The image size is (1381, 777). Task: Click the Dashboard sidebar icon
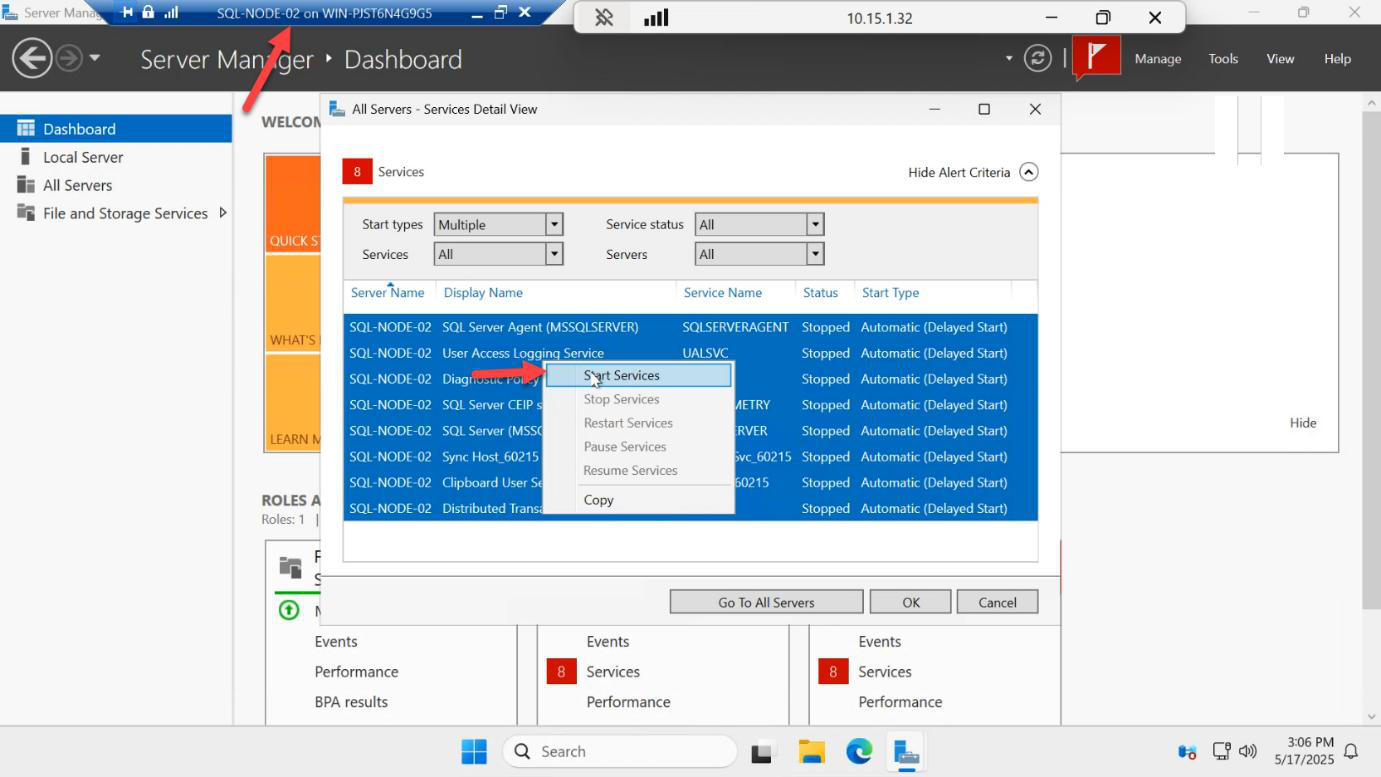(x=25, y=129)
